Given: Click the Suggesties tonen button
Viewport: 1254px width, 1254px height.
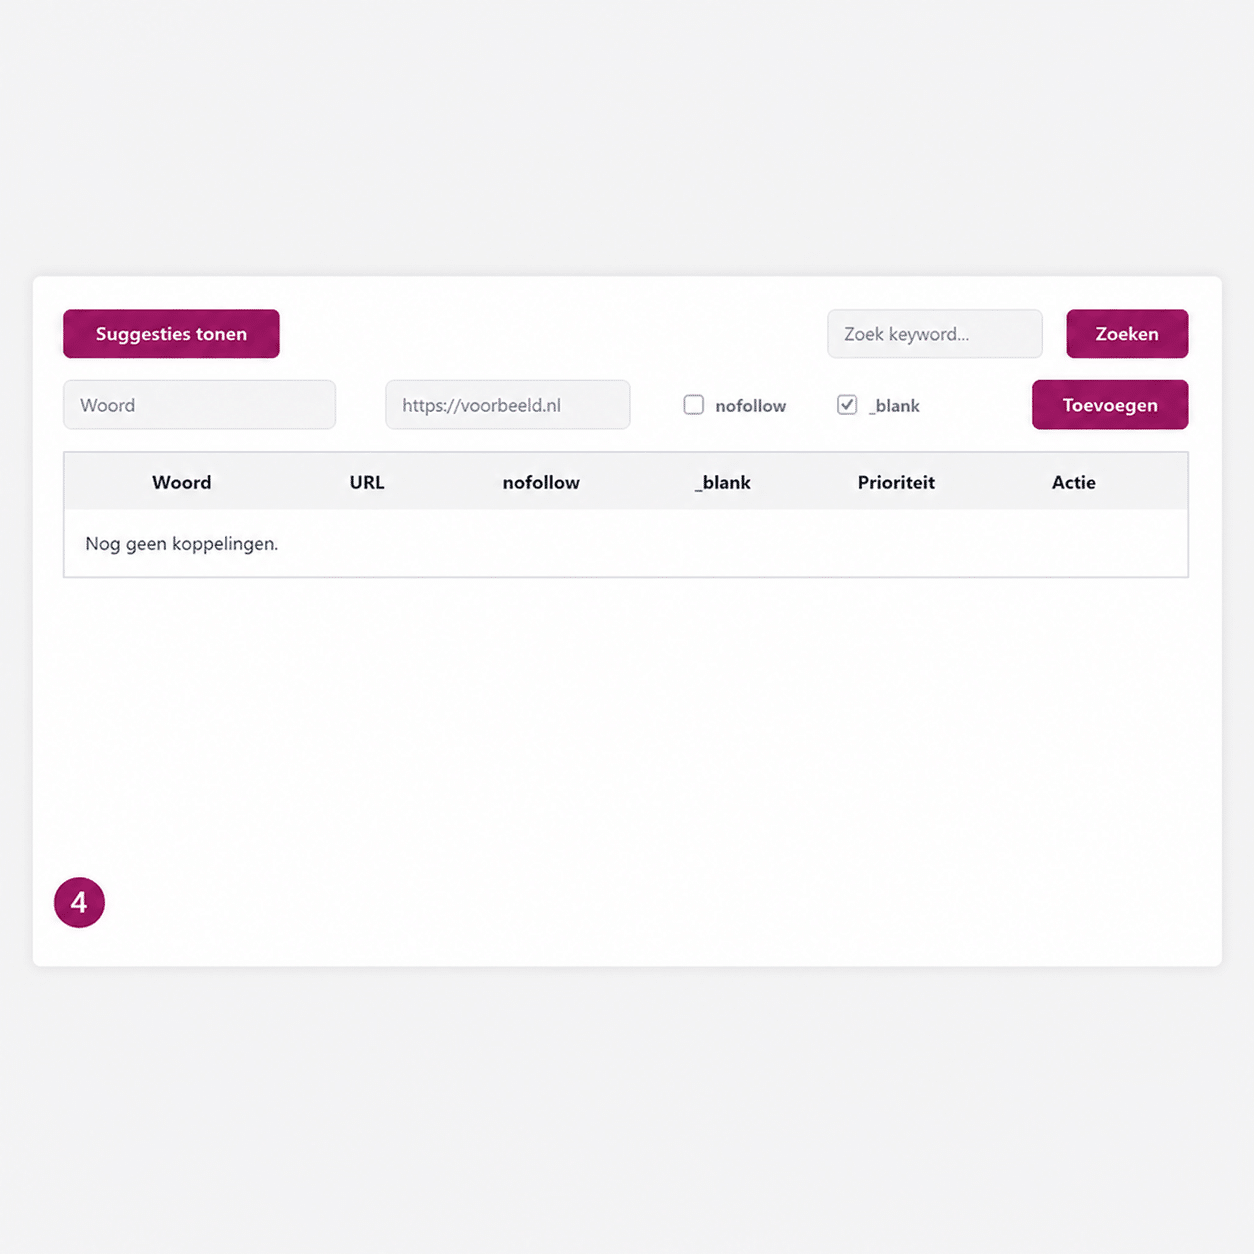Looking at the screenshot, I should pyautogui.click(x=171, y=334).
